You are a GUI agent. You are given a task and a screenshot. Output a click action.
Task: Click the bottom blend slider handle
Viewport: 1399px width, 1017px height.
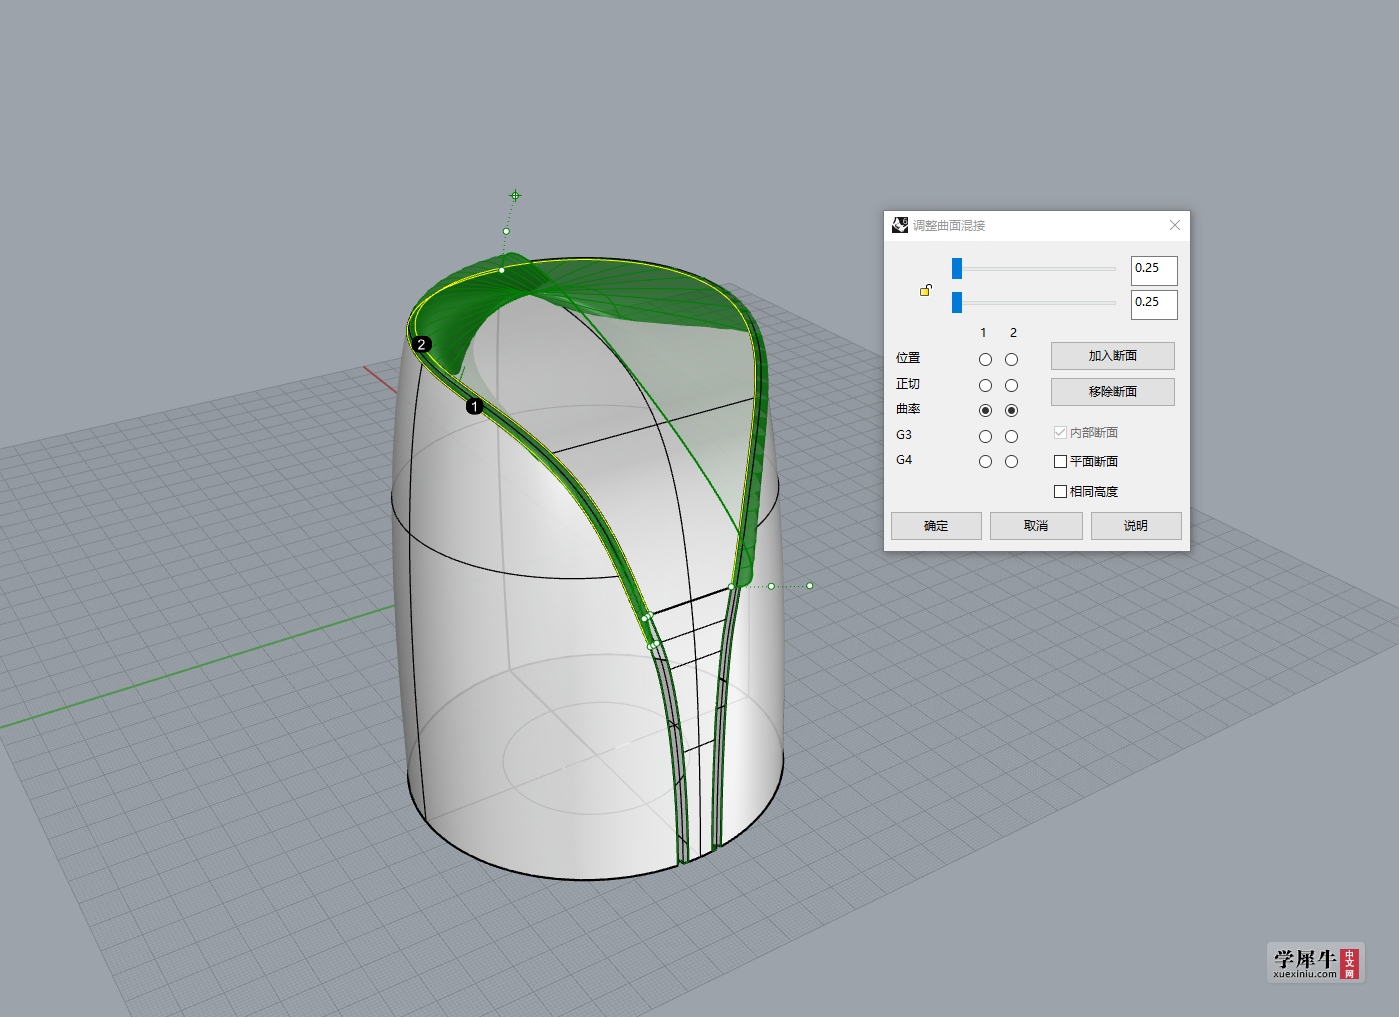pyautogui.click(x=957, y=302)
